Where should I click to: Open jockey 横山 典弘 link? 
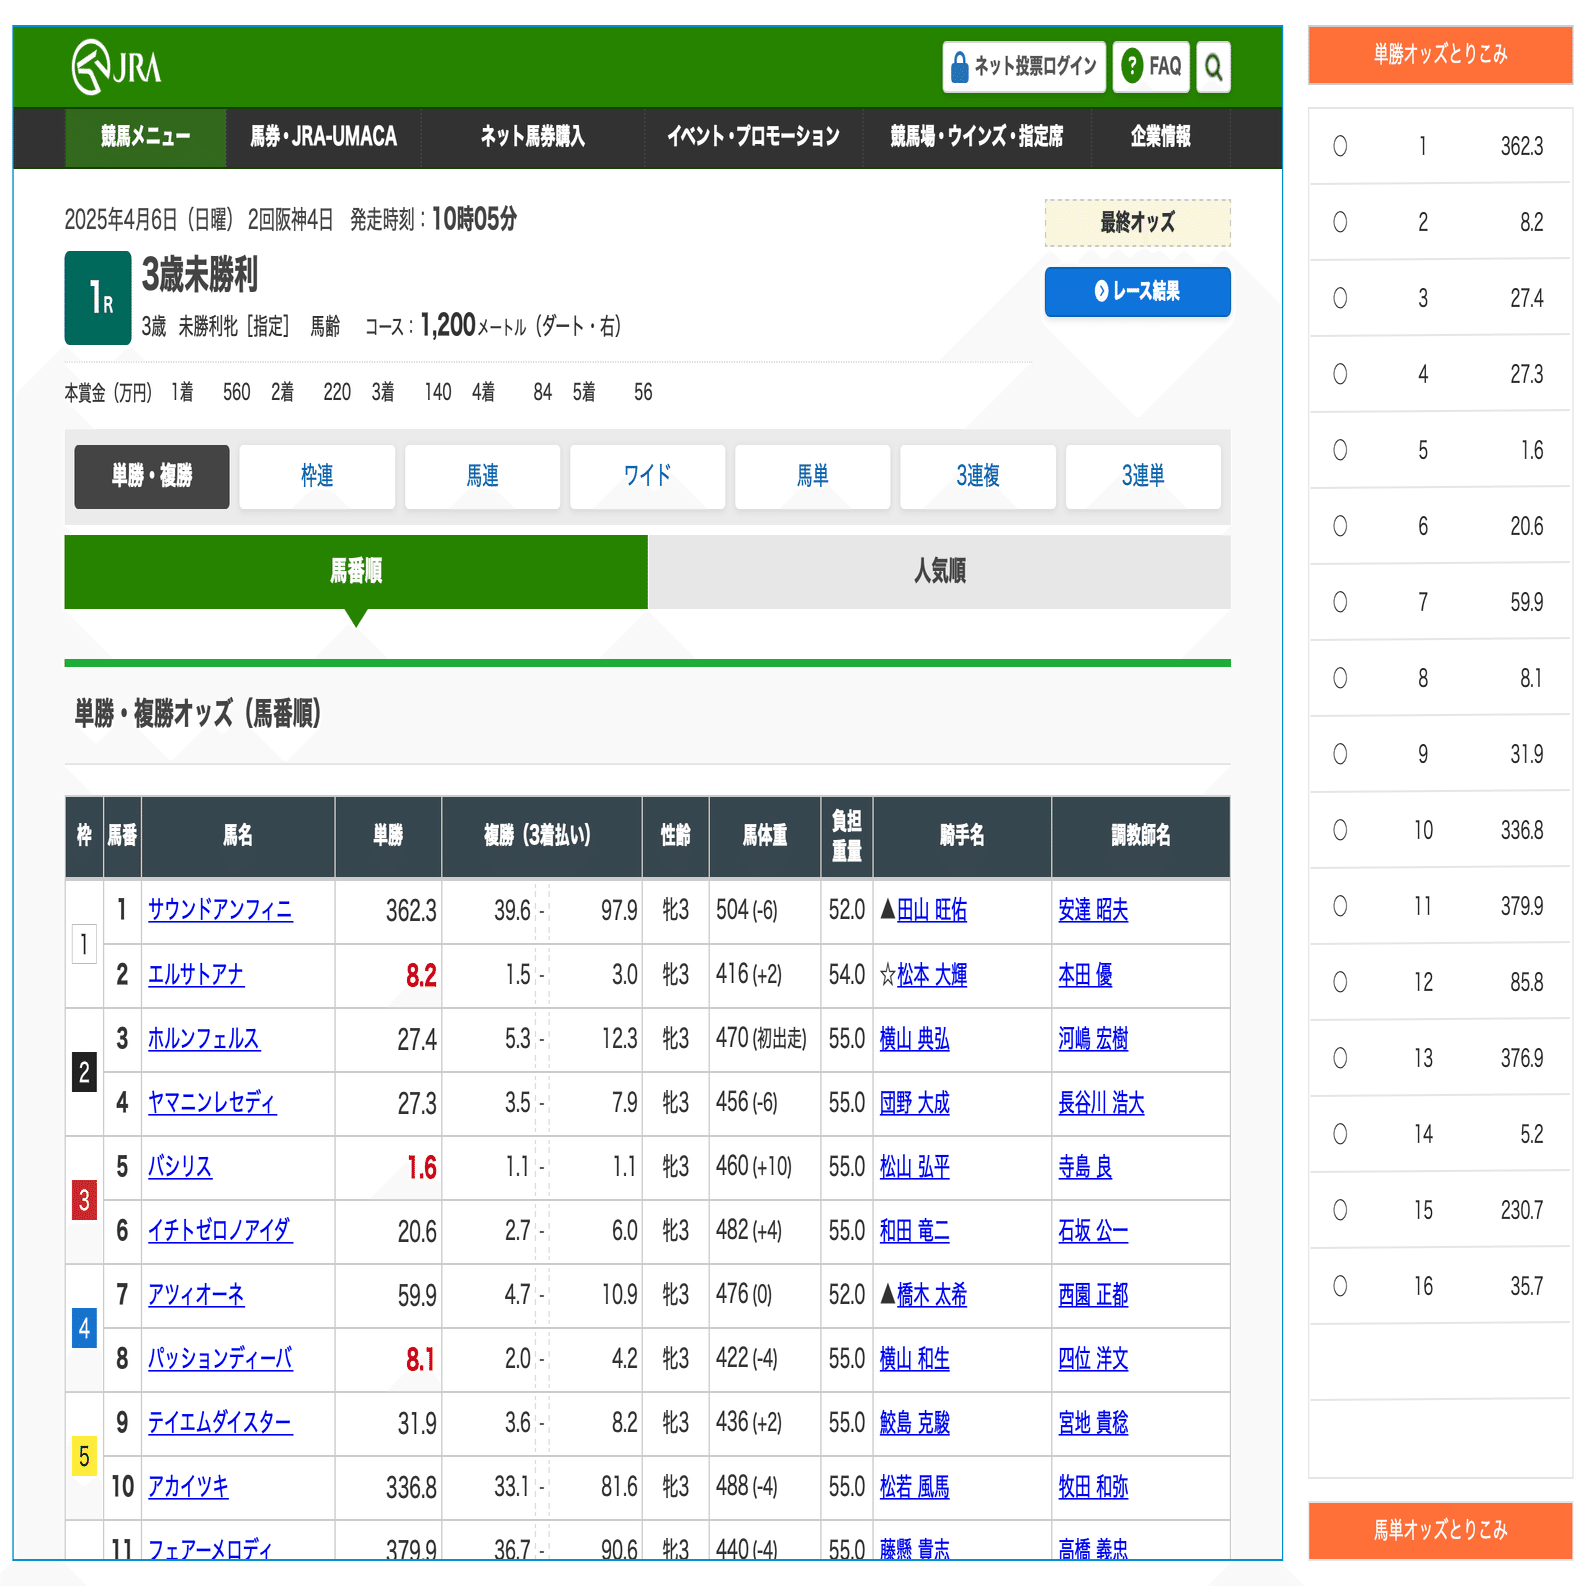[x=915, y=1038]
